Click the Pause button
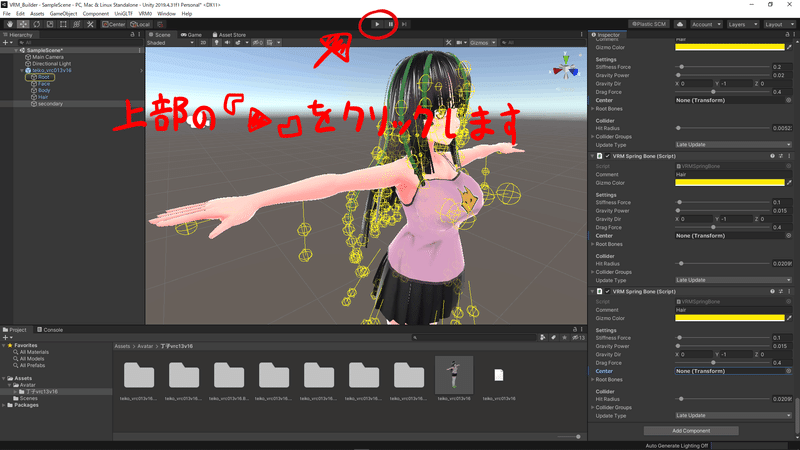 (390, 24)
